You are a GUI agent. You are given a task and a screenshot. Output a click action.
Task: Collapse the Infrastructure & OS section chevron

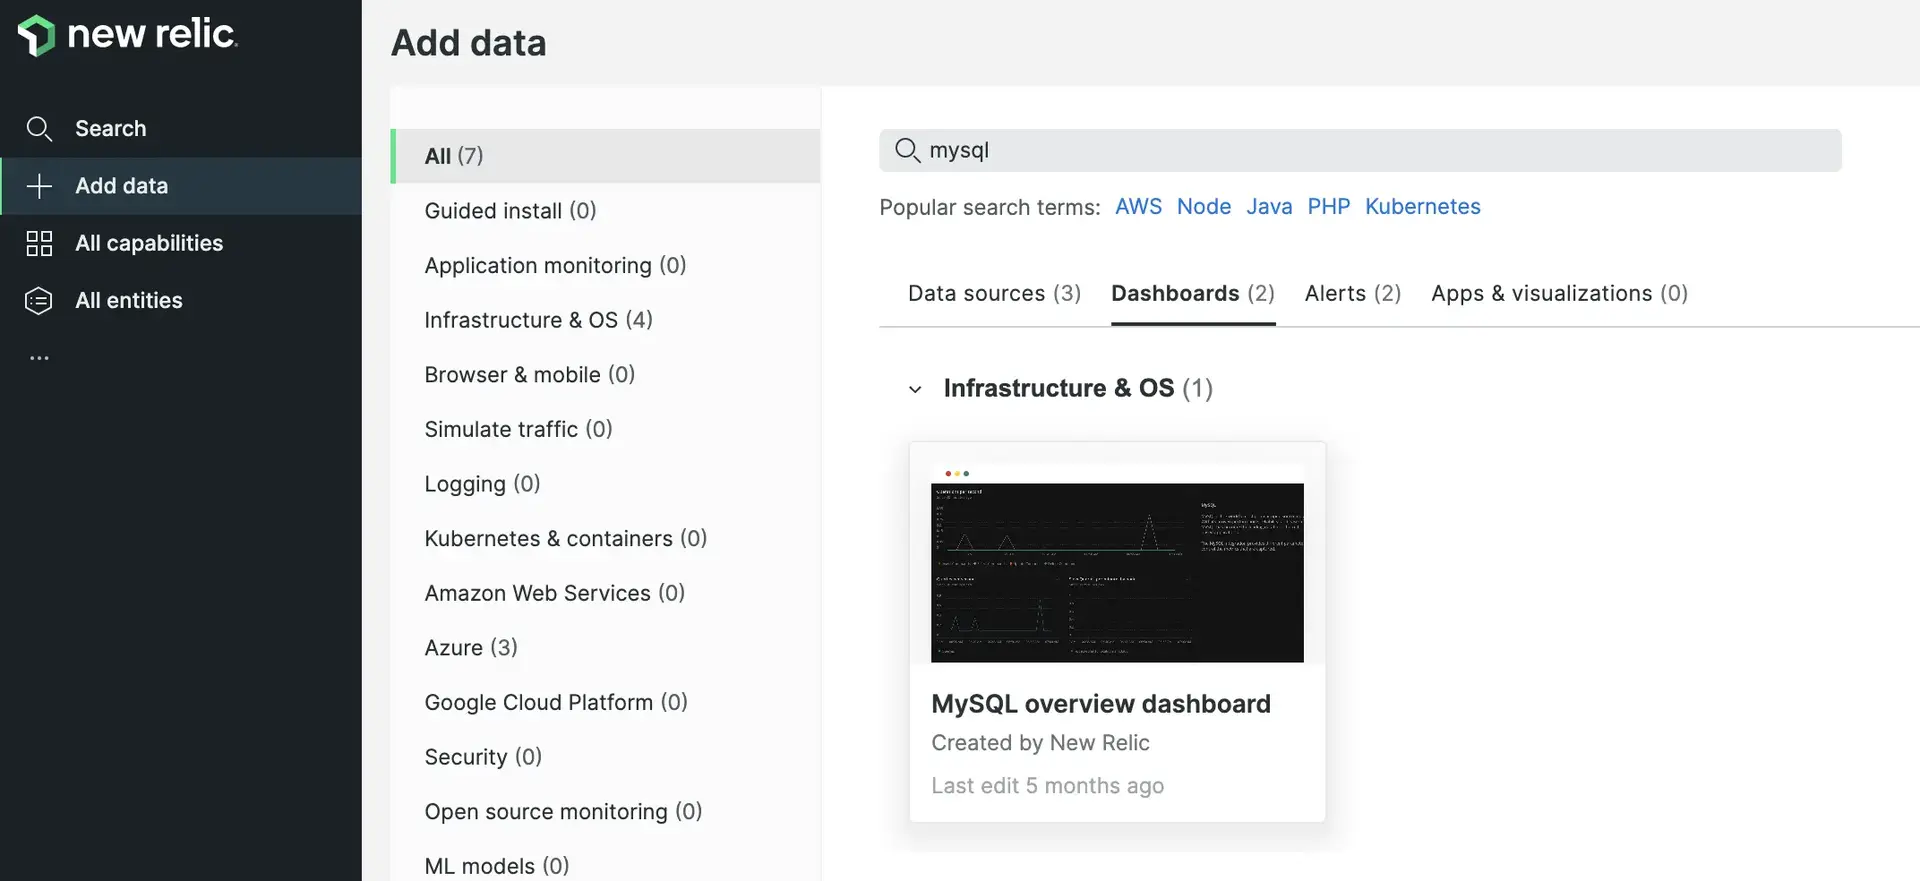915,389
